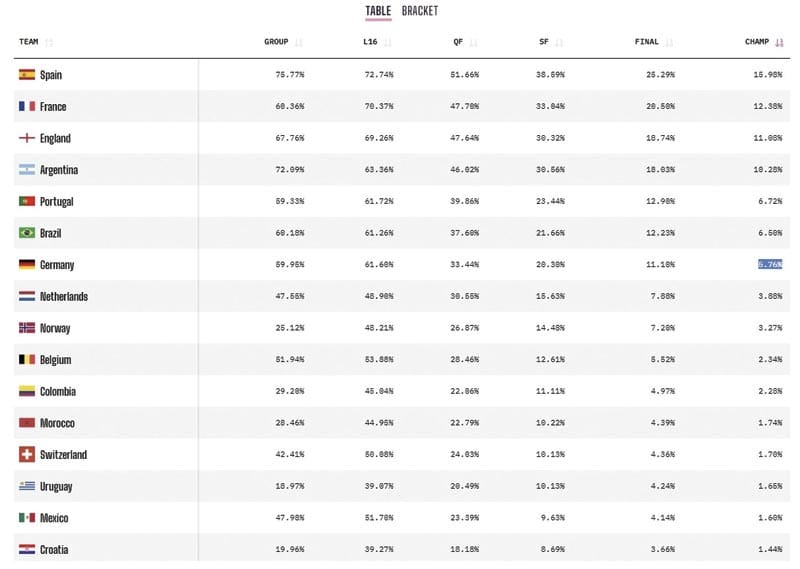800x569 pixels.
Task: Click Germany's highlighted CHAMP percentage
Action: pyautogui.click(x=769, y=265)
